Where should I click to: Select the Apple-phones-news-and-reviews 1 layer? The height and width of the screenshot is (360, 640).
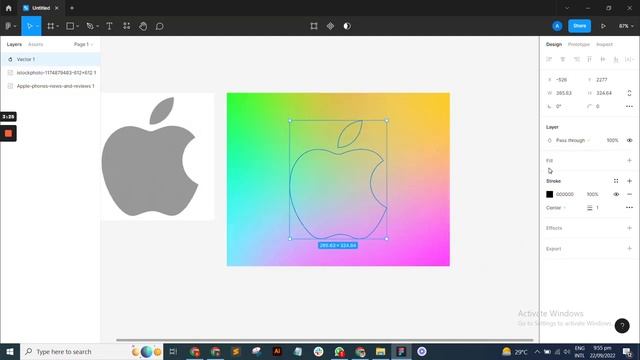tap(50, 86)
